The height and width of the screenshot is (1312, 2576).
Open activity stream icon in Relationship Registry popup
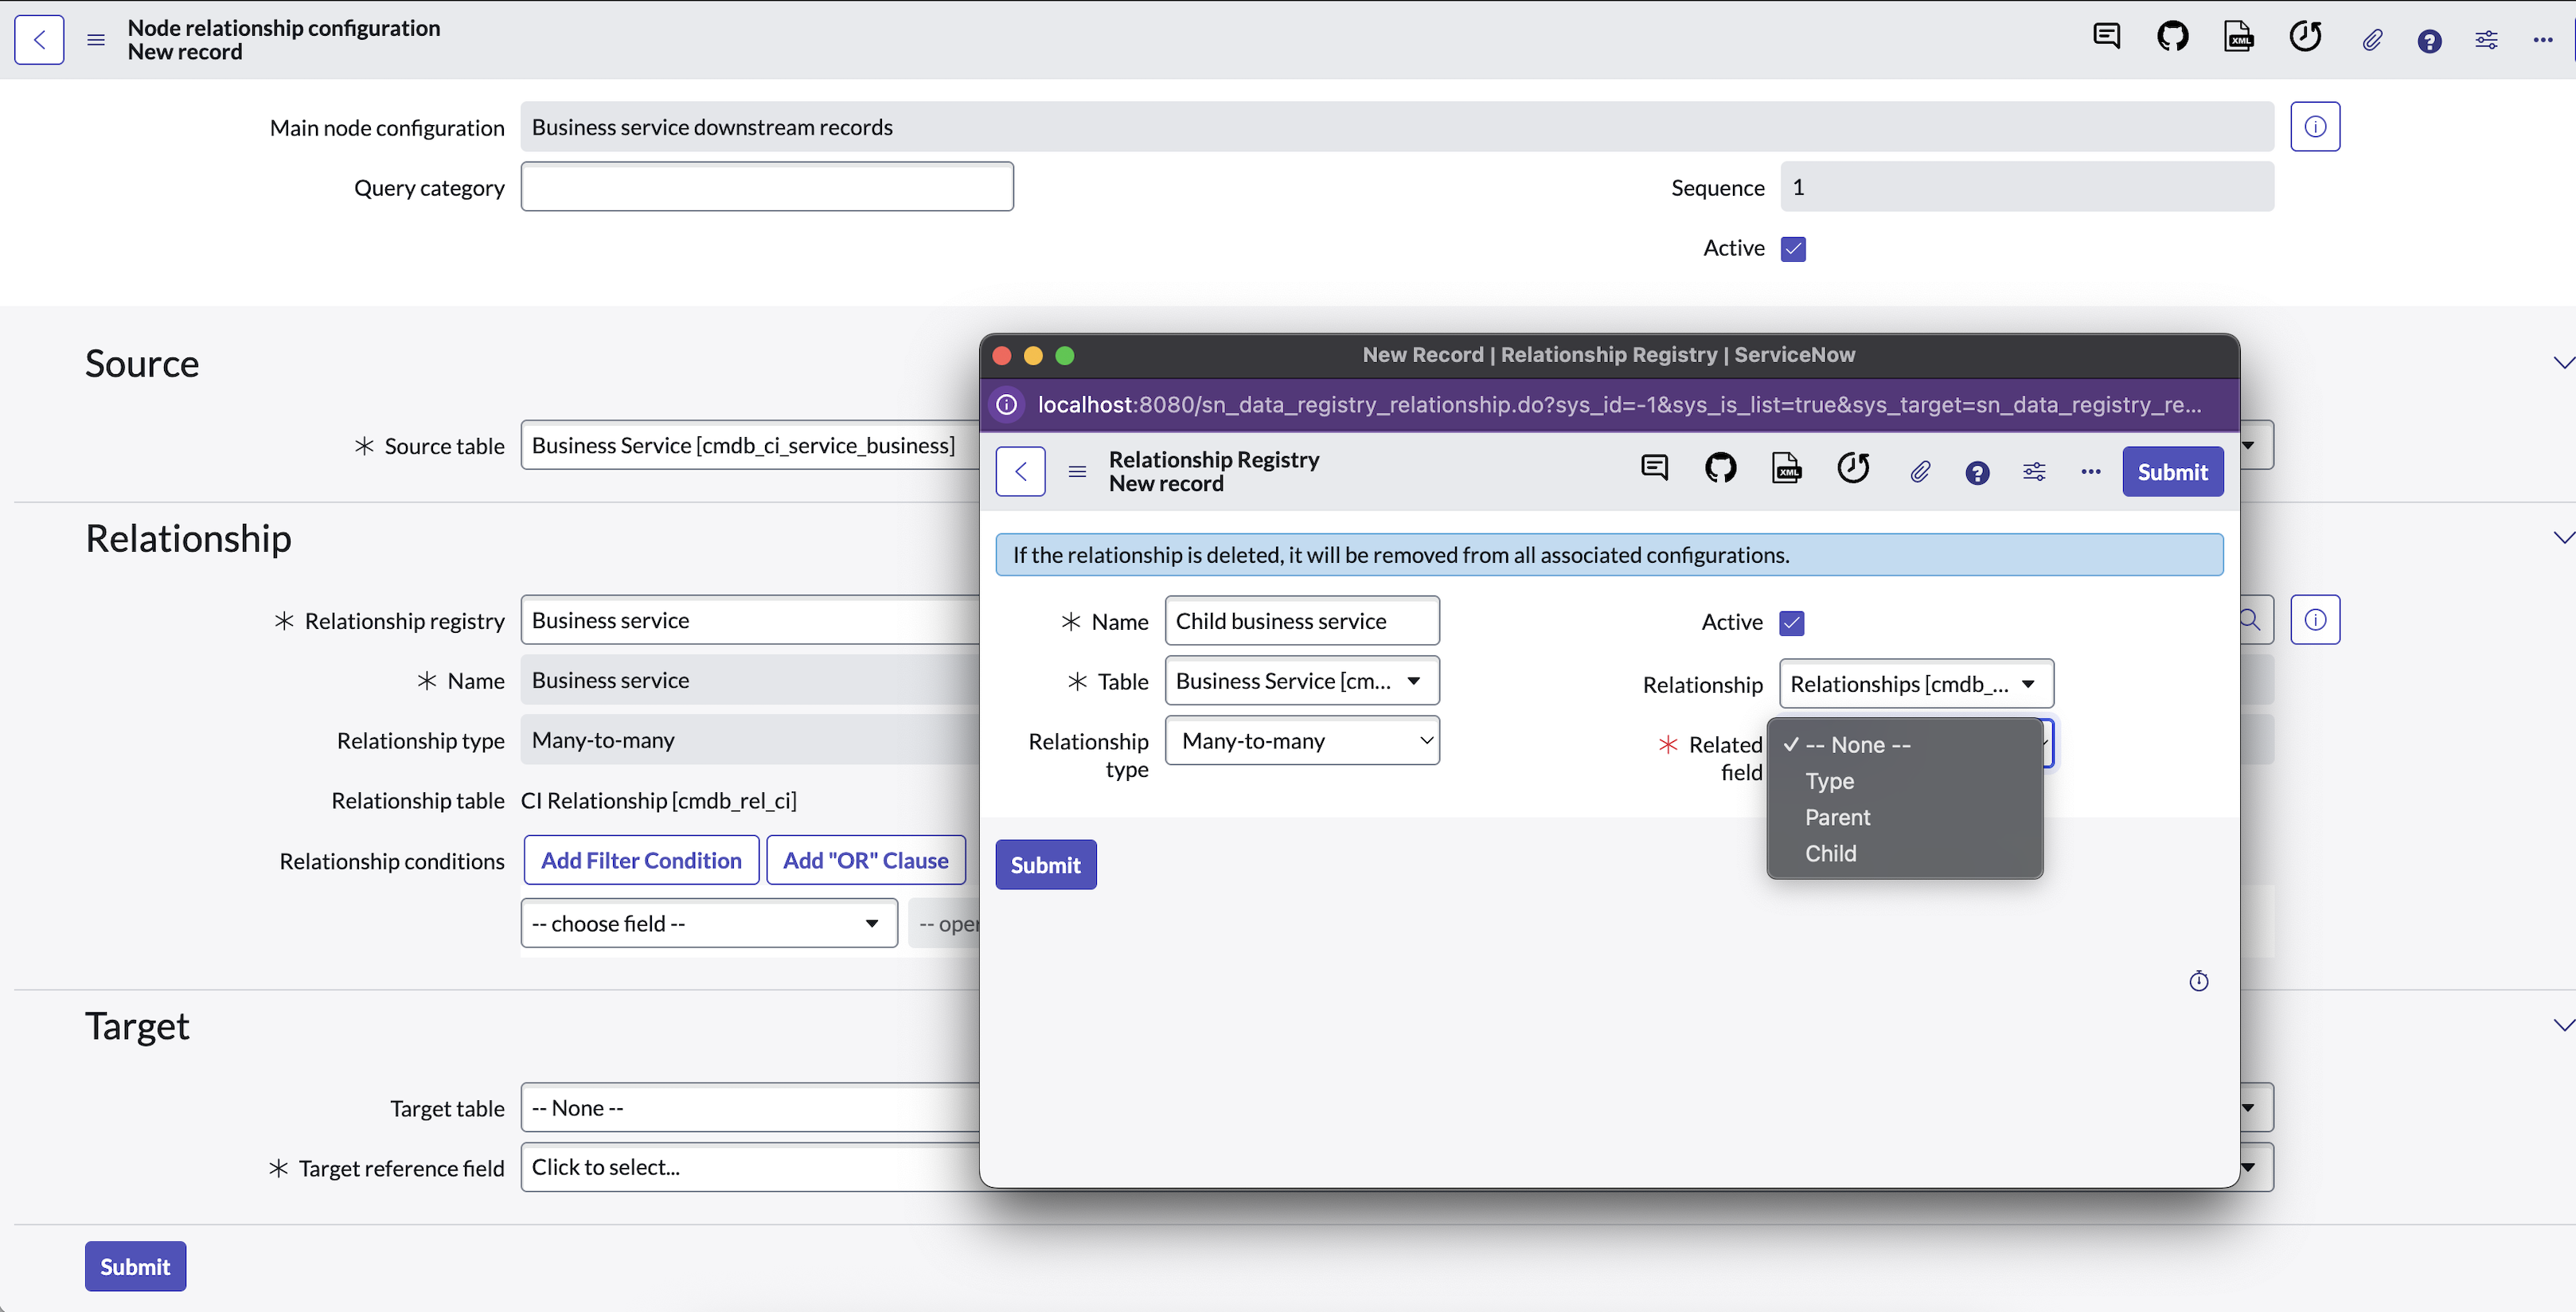pos(1654,468)
